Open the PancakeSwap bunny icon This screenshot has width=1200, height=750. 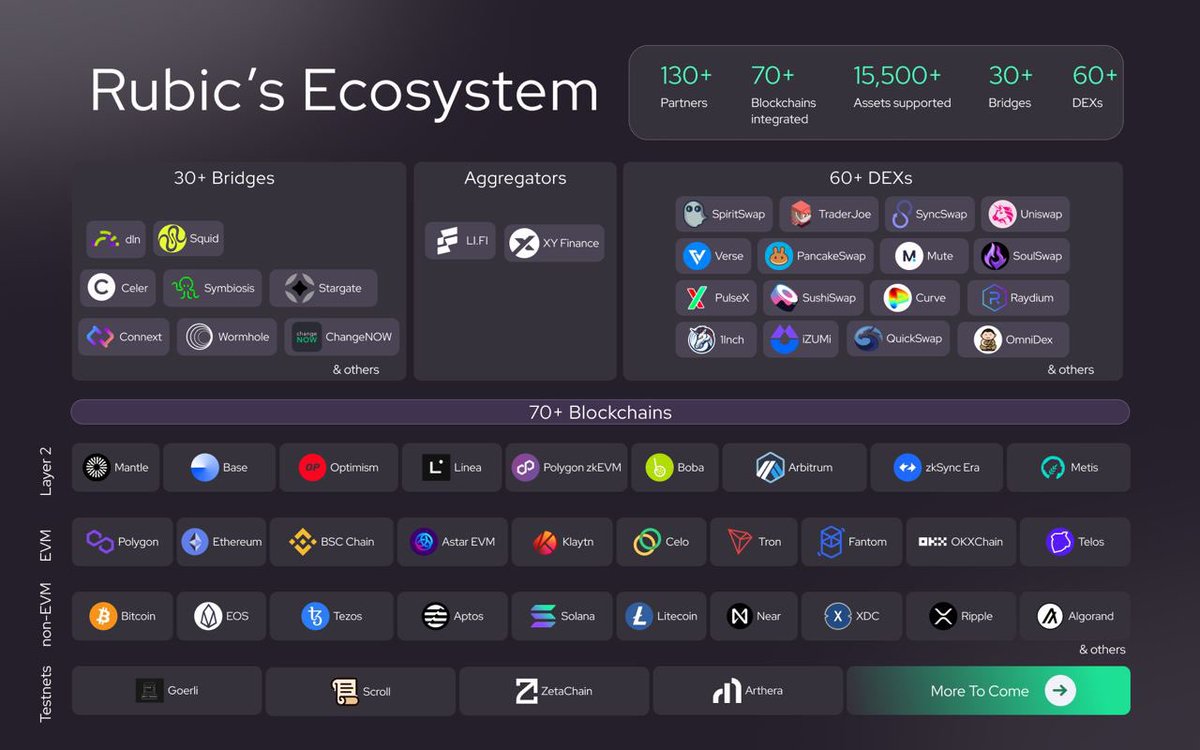tap(779, 256)
